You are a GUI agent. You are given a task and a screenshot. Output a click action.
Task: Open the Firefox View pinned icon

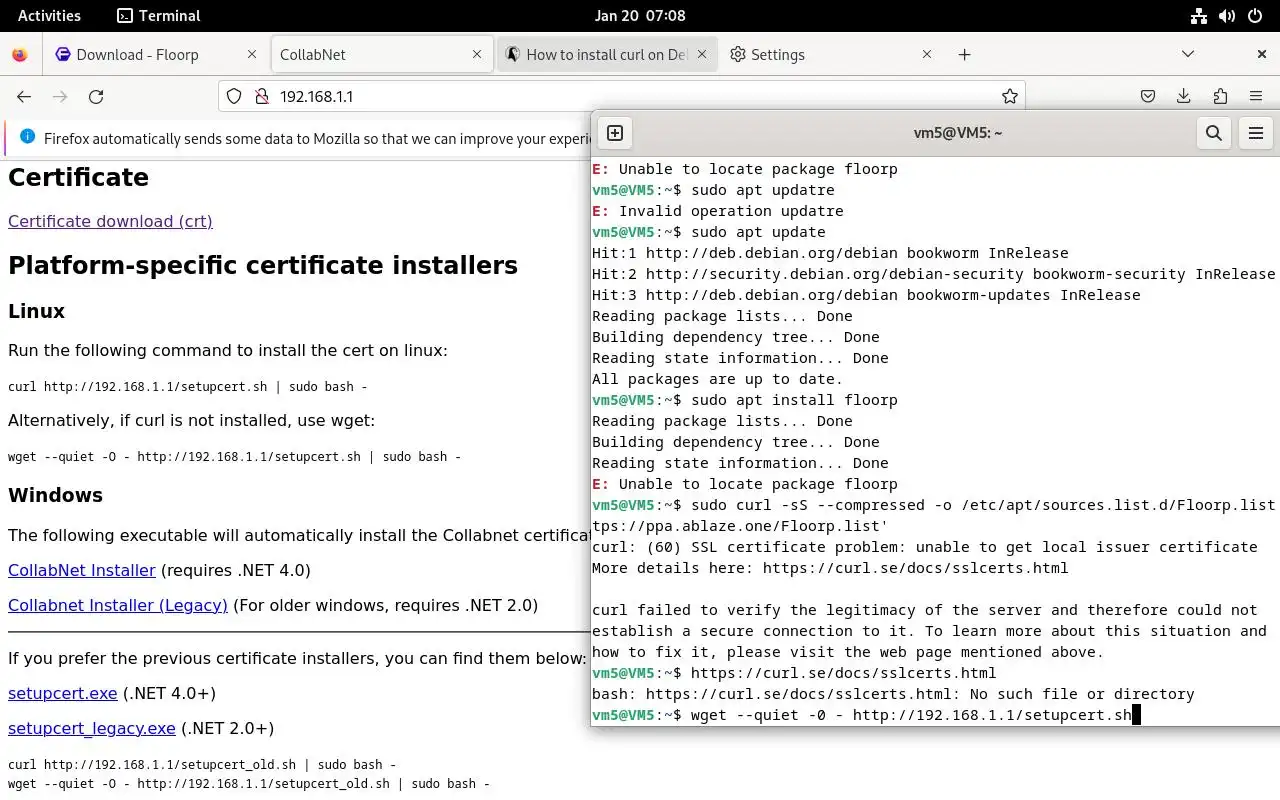click(x=20, y=55)
